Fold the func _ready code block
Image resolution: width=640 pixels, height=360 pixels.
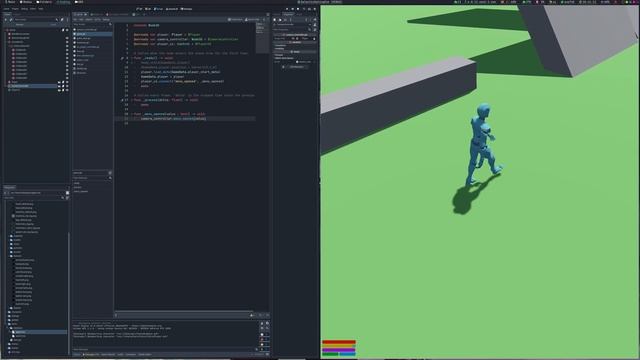pos(131,58)
